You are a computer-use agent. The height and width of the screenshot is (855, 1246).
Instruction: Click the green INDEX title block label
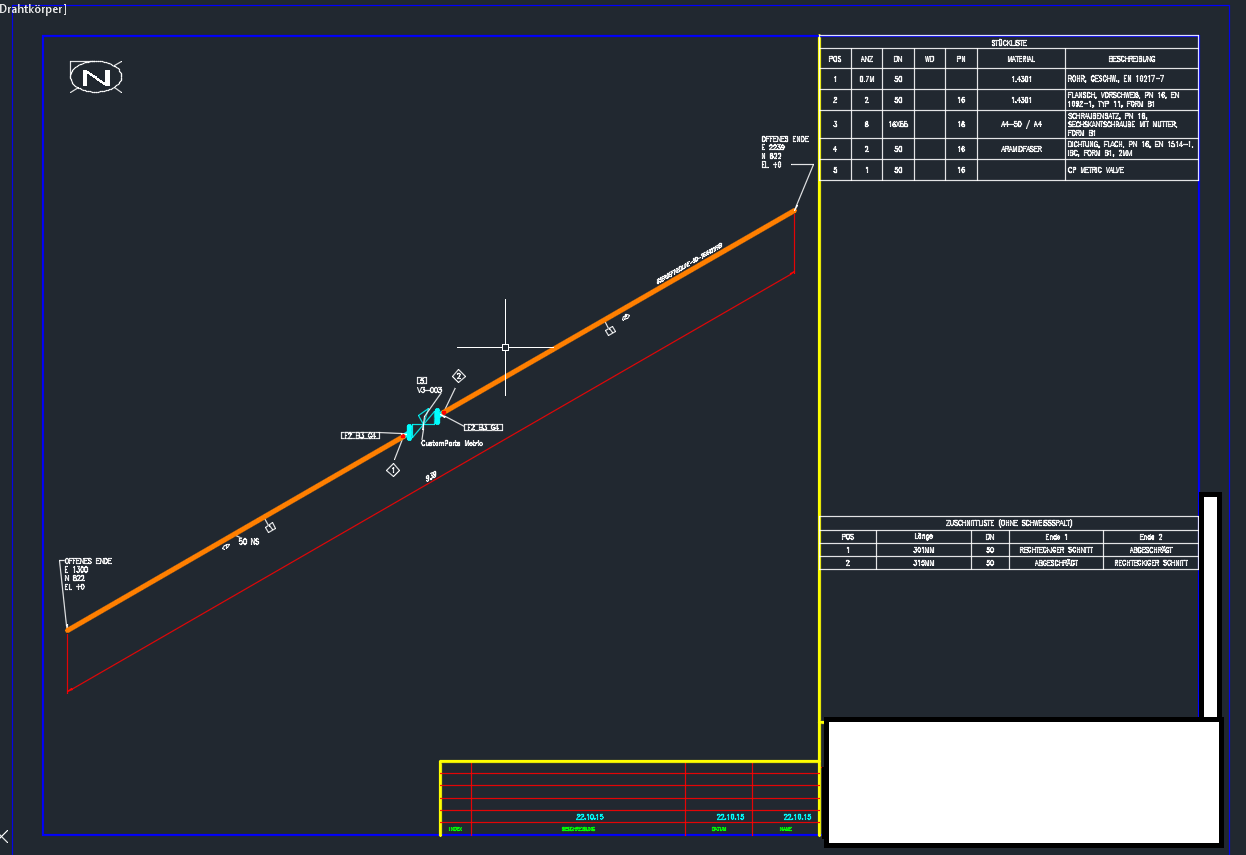[455, 829]
